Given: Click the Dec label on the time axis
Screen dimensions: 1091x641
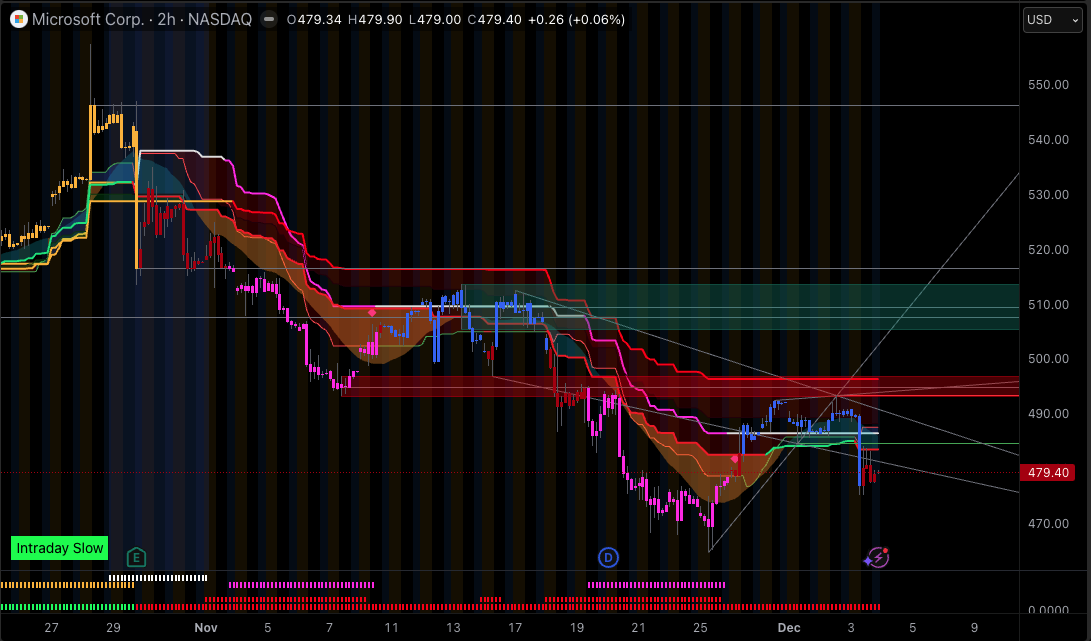Looking at the screenshot, I should click(x=789, y=627).
